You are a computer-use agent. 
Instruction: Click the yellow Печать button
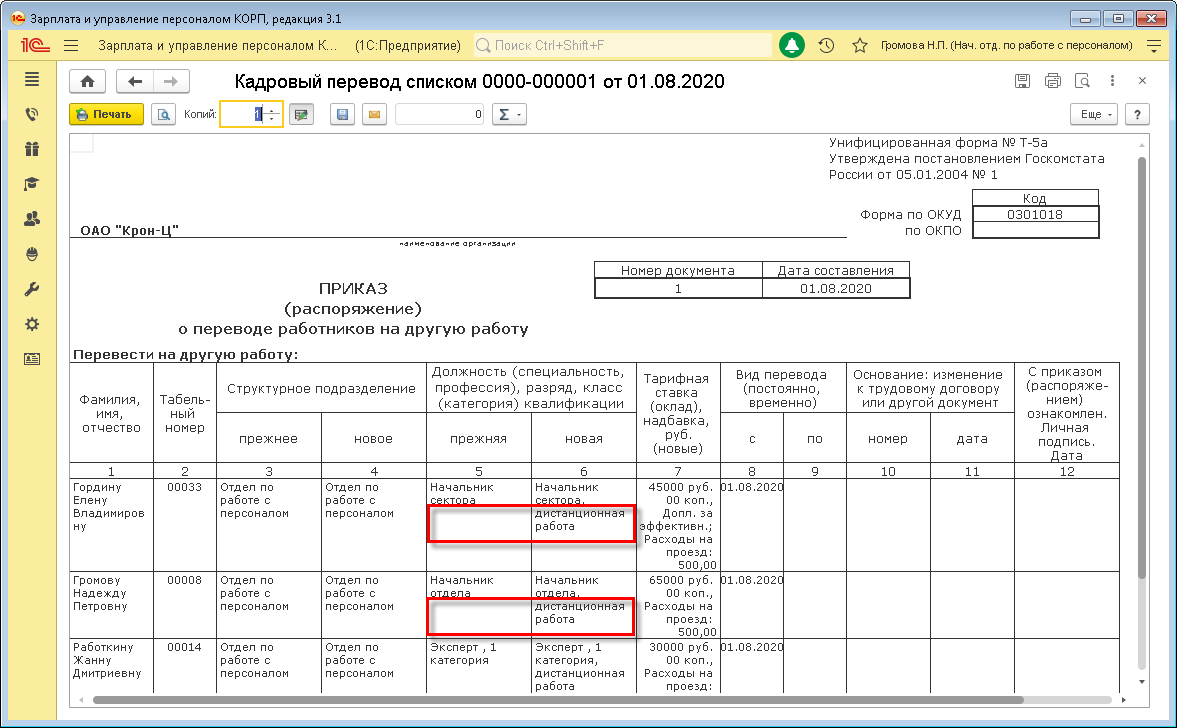[106, 114]
